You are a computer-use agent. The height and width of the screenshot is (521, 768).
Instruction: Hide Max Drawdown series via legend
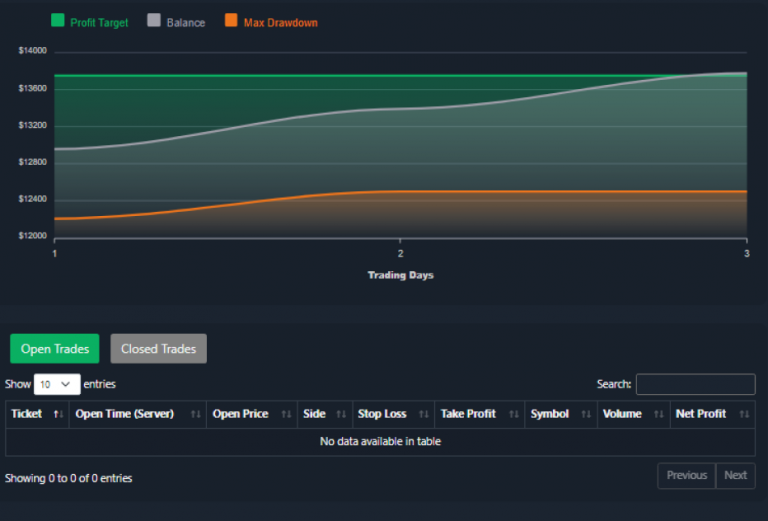point(280,22)
